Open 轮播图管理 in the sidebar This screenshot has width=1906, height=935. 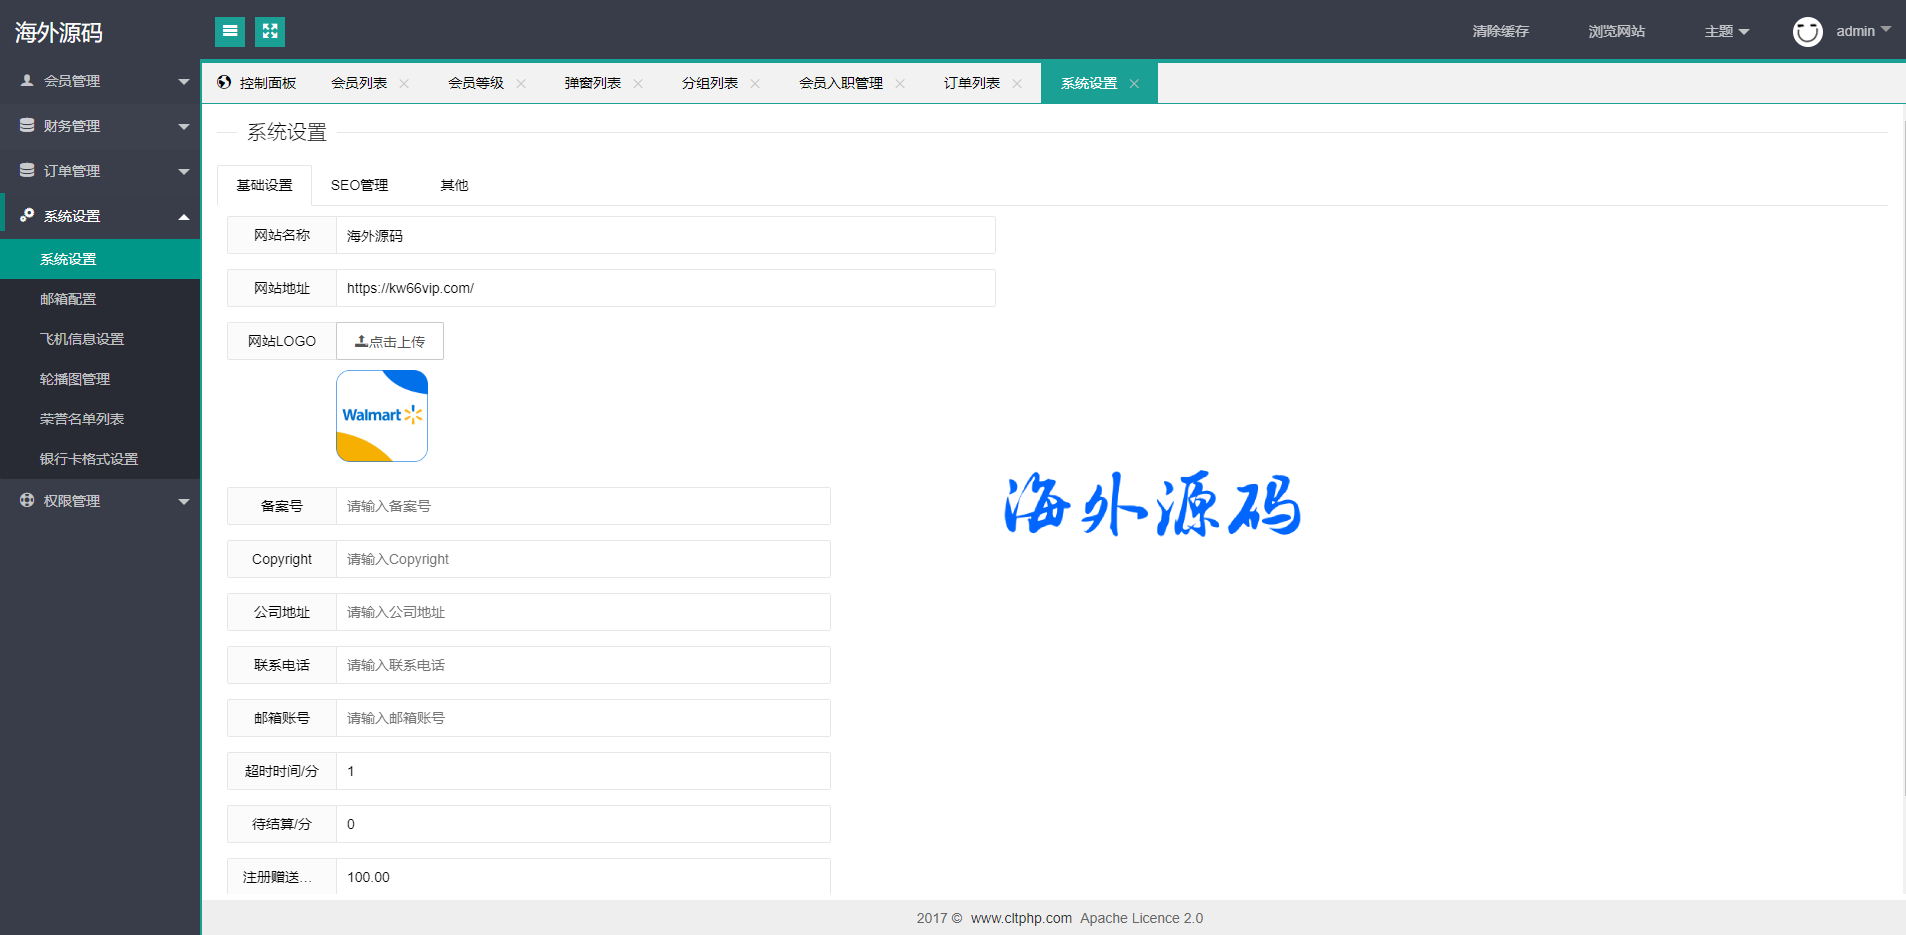tap(75, 379)
